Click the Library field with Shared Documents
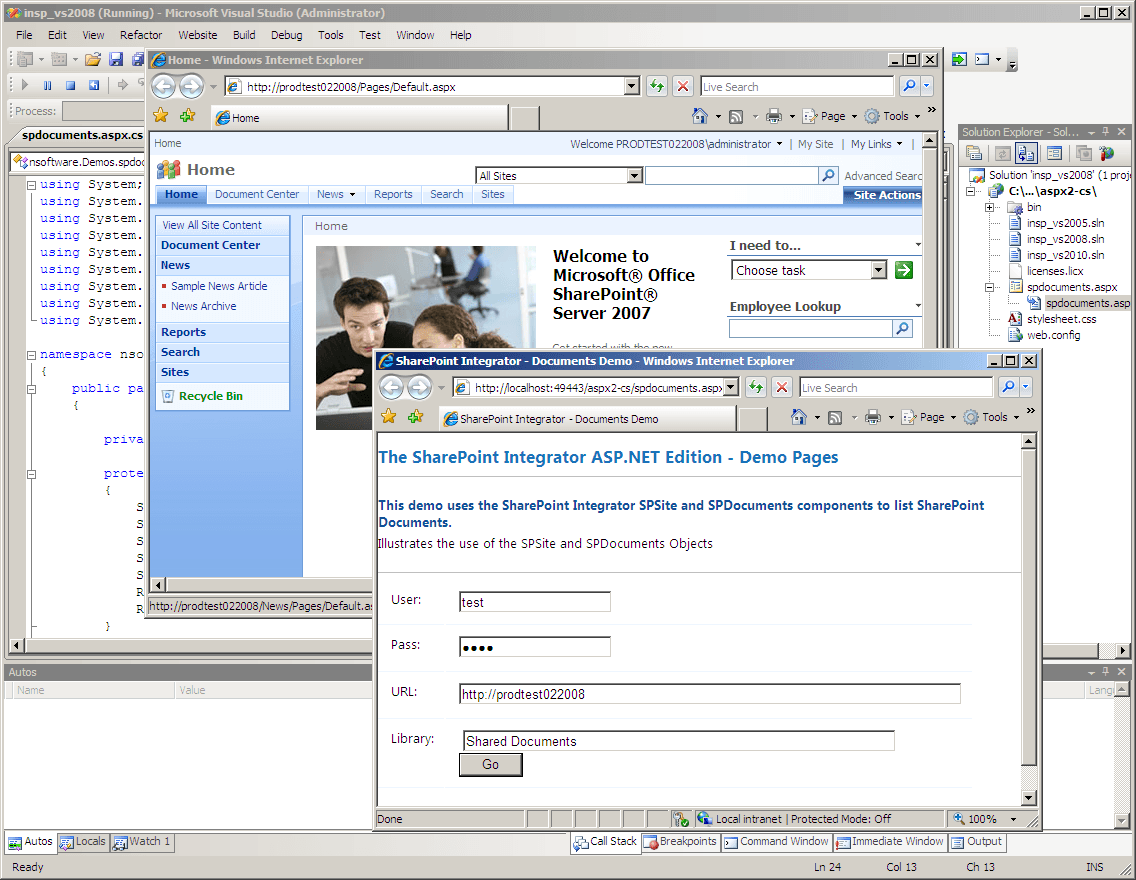This screenshot has height=880, width=1136. (679, 741)
